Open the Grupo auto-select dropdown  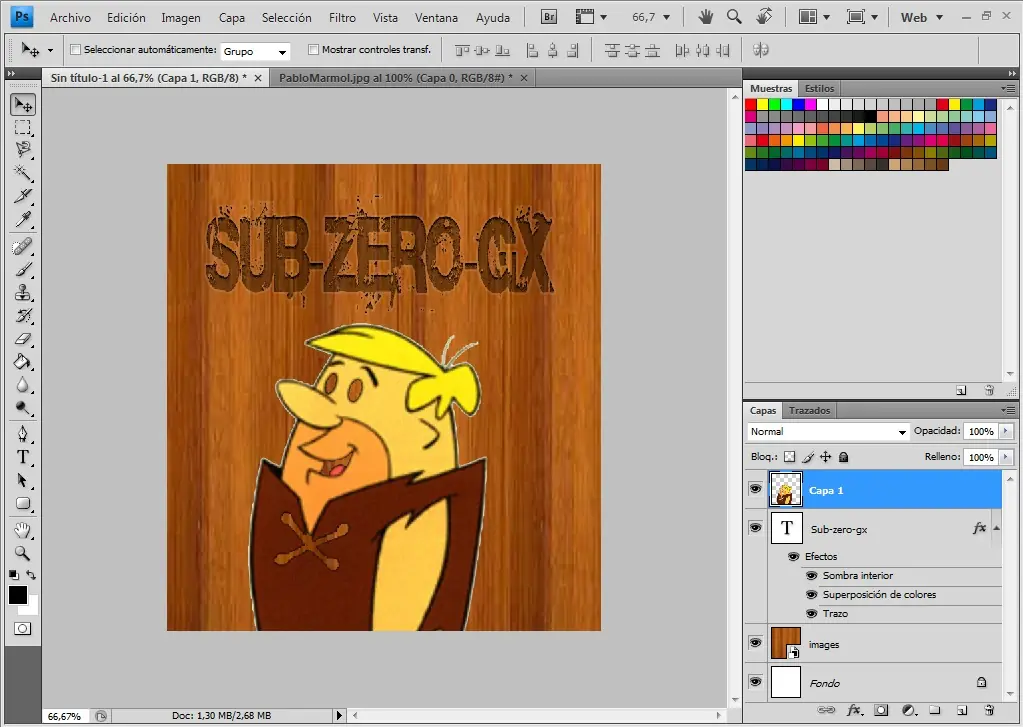255,51
